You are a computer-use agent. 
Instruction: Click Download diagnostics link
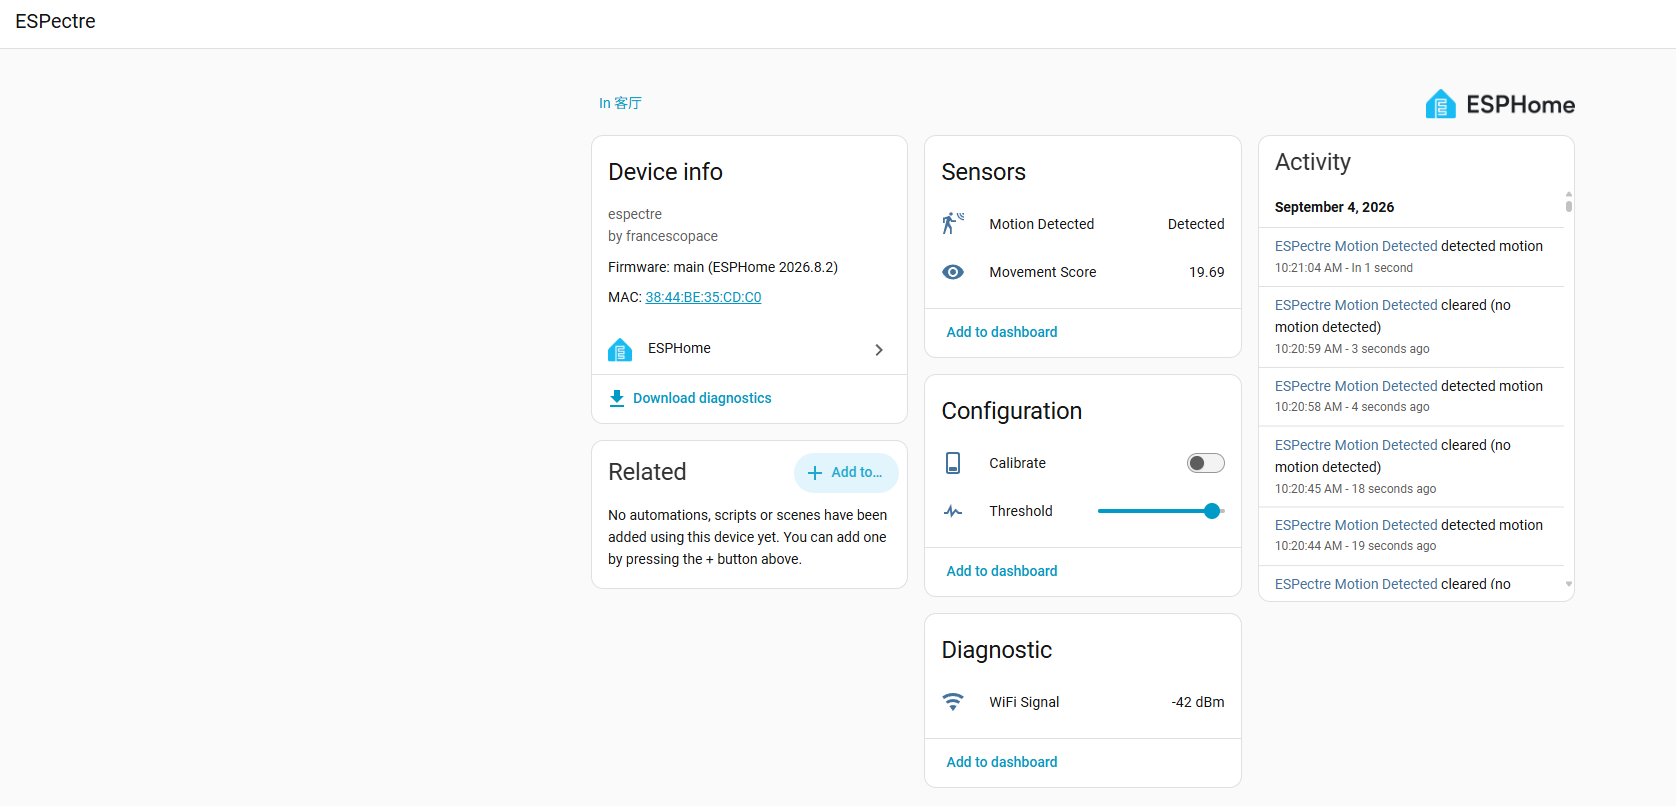[x=702, y=398]
